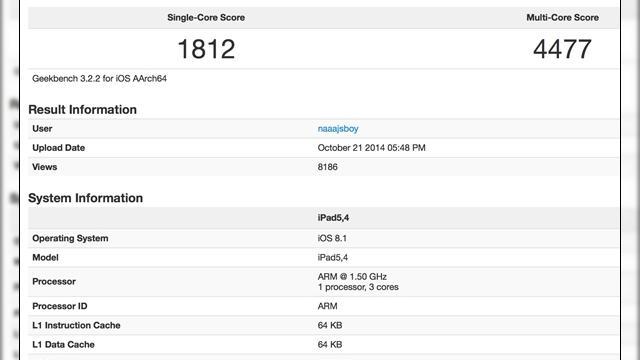Select the ARM @ 1.50 GHz text
The width and height of the screenshot is (640, 360).
pos(352,277)
